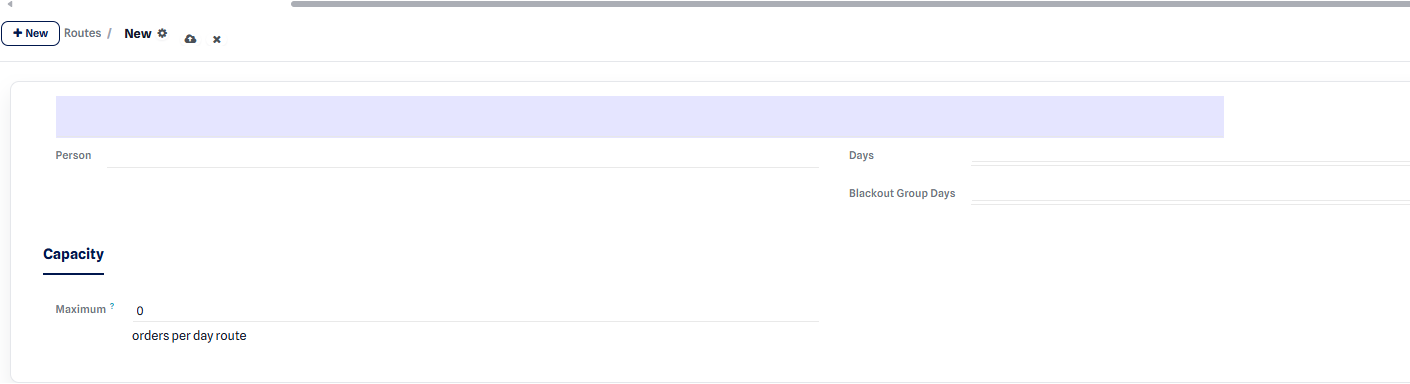Save record with cloud upload icon
1410x384 pixels.
[x=190, y=39]
